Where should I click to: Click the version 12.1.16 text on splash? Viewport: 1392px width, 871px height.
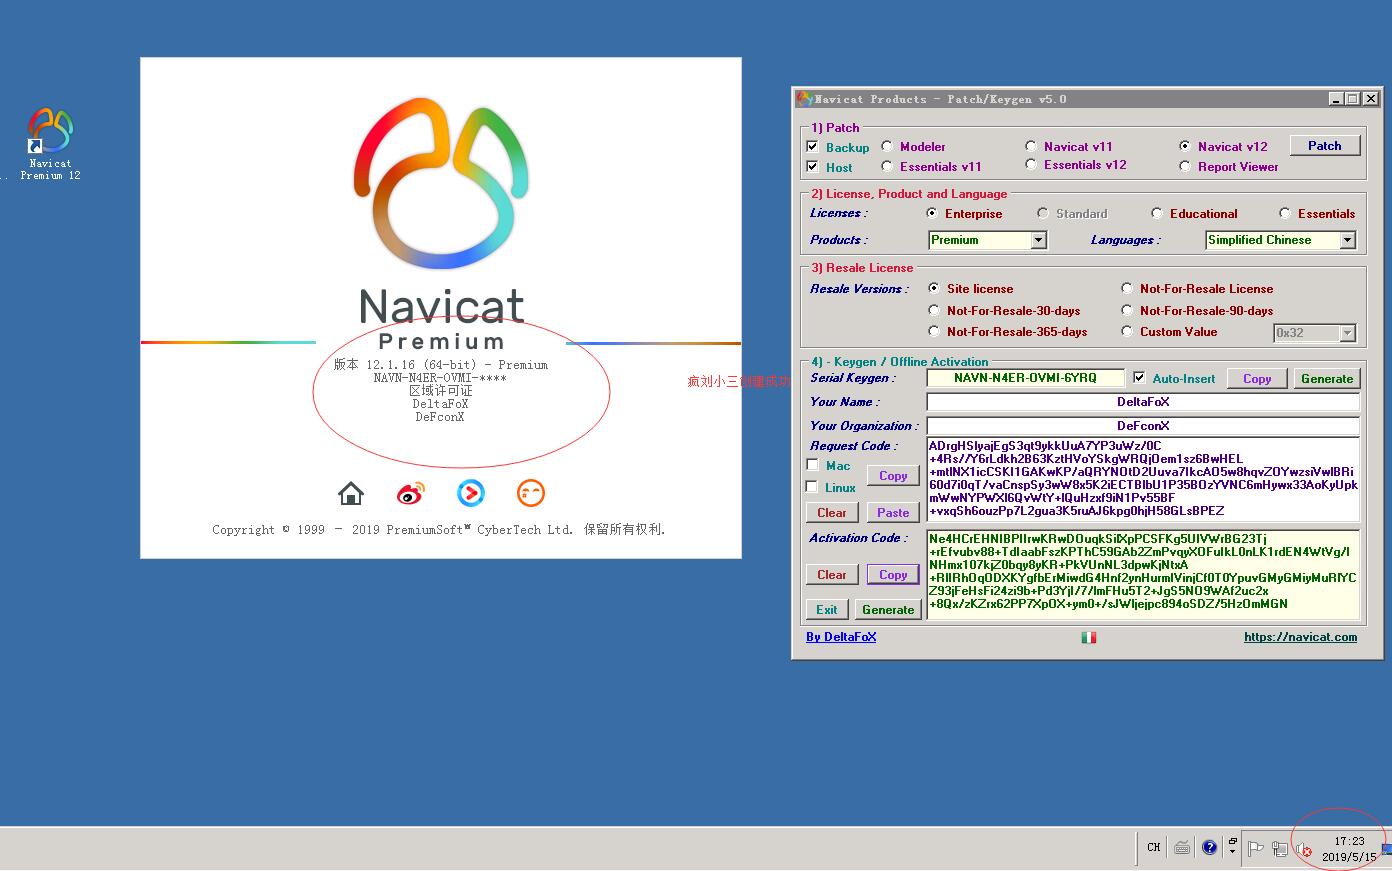click(x=441, y=365)
